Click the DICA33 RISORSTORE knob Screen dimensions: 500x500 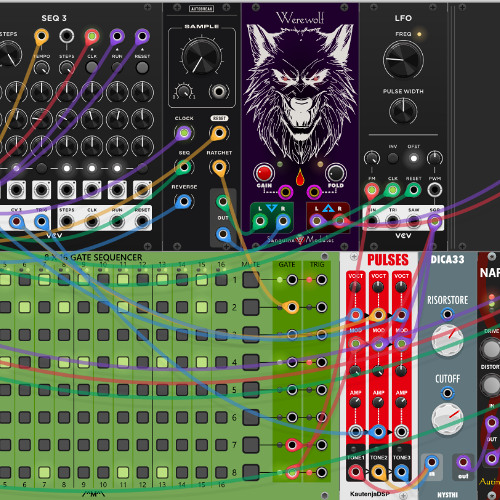click(447, 340)
